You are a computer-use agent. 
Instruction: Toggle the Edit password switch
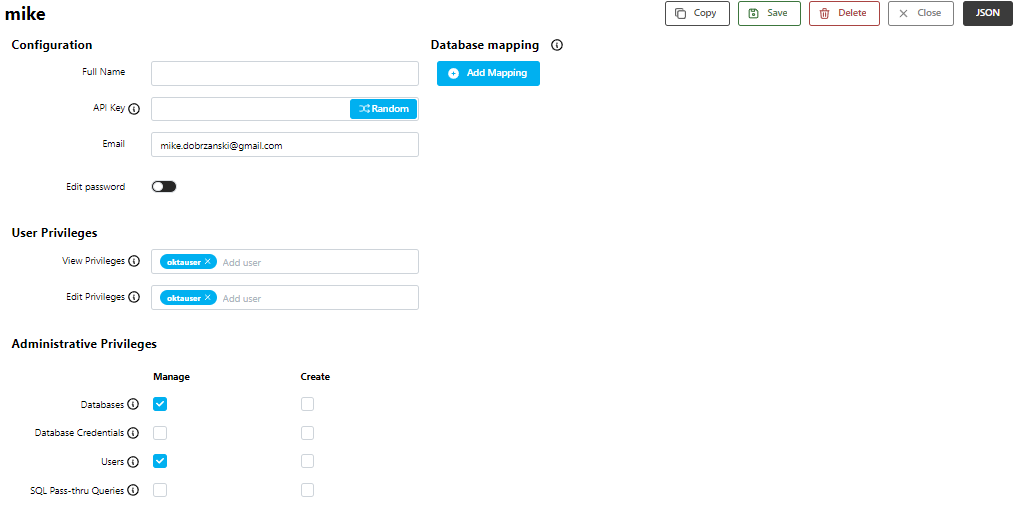pyautogui.click(x=164, y=187)
